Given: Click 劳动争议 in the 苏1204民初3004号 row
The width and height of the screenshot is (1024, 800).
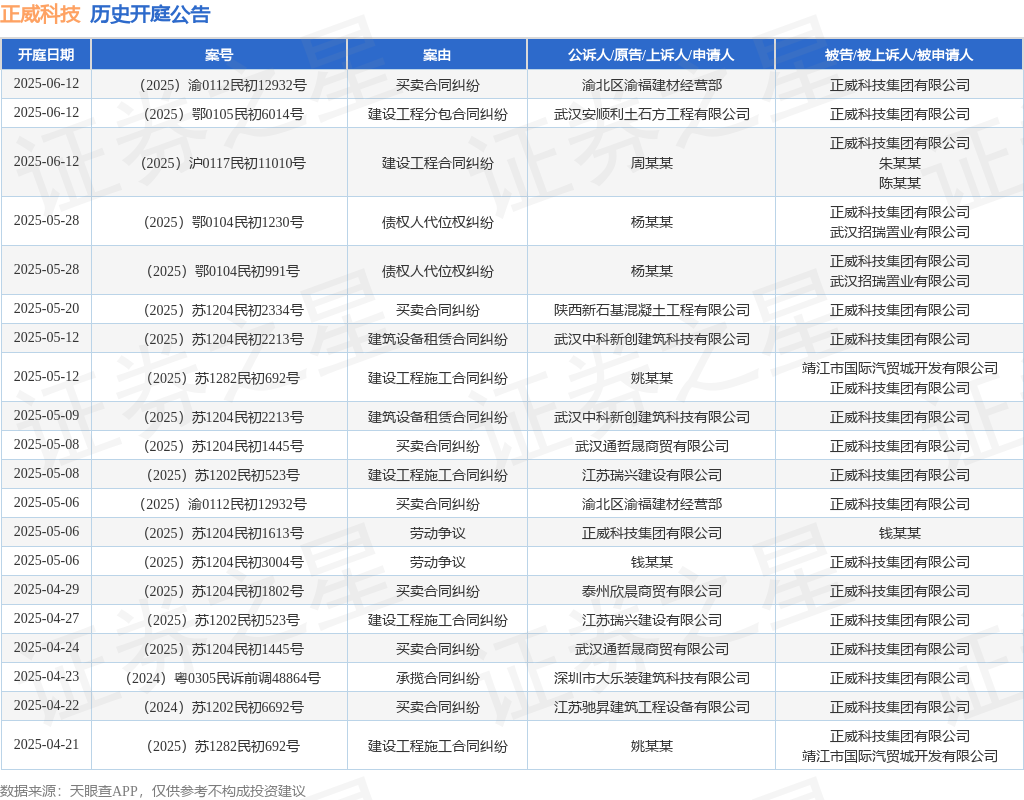Looking at the screenshot, I should (x=438, y=562).
